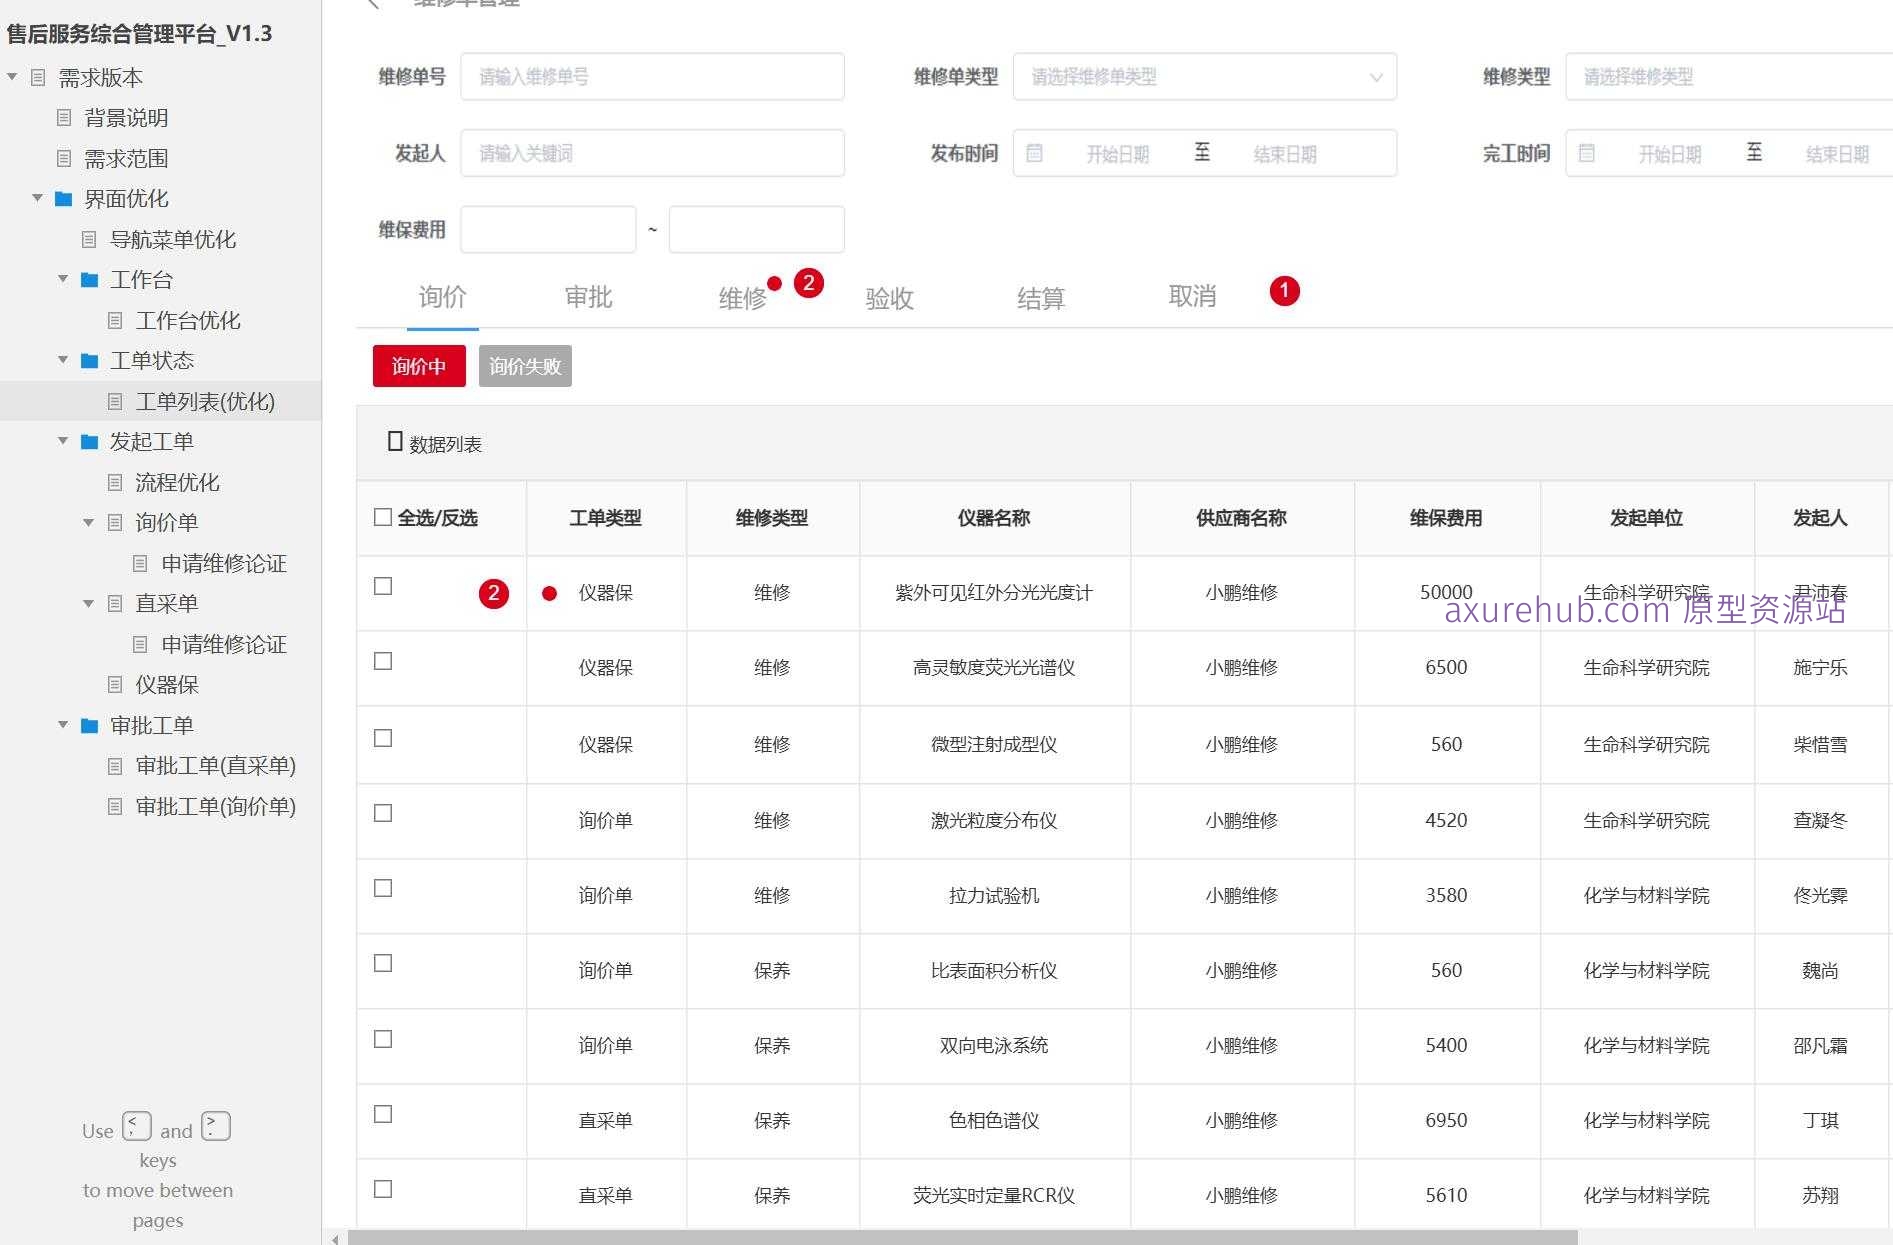Switch to the 审批 tab

[588, 297]
